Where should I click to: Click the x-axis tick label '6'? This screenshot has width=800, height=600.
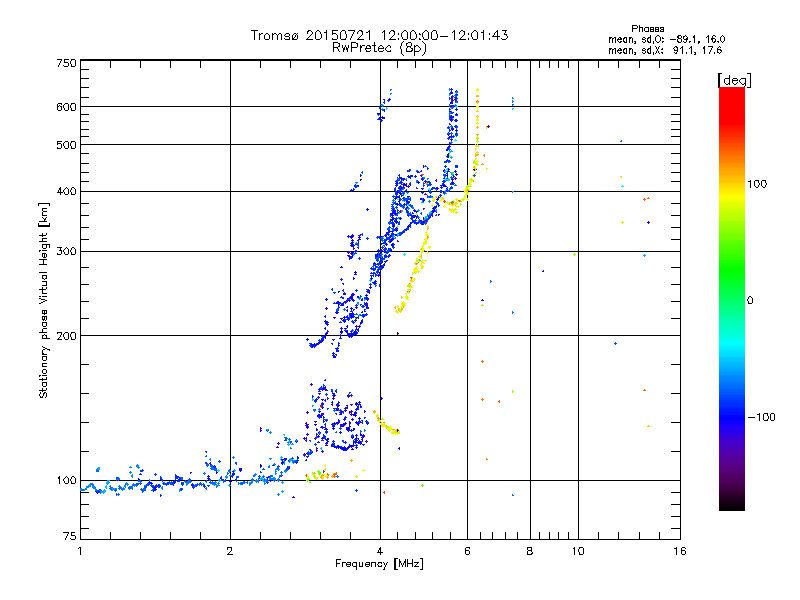click(x=467, y=551)
